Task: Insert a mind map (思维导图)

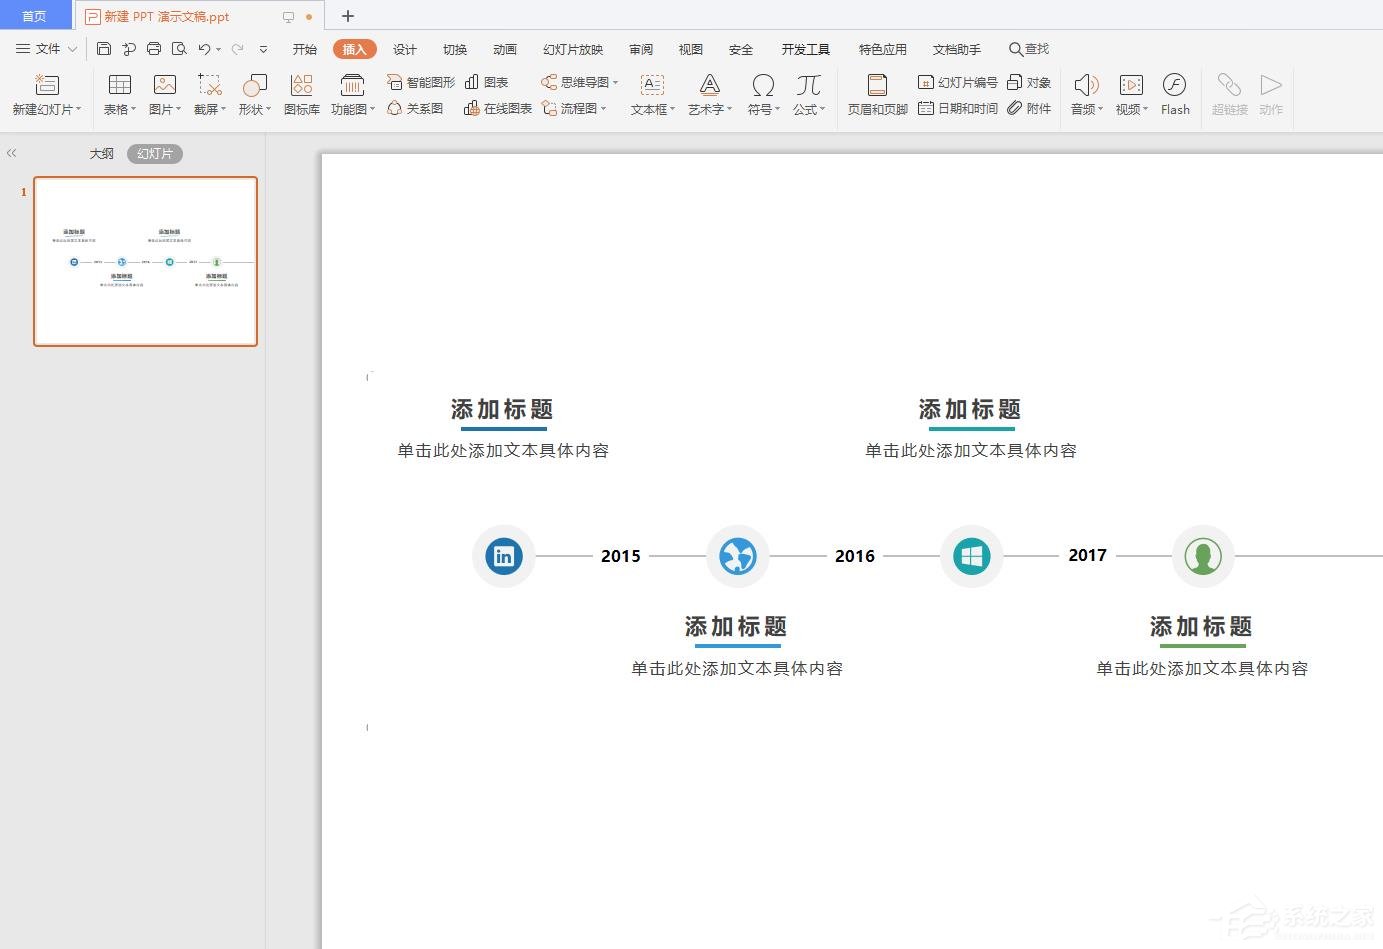Action: [578, 82]
